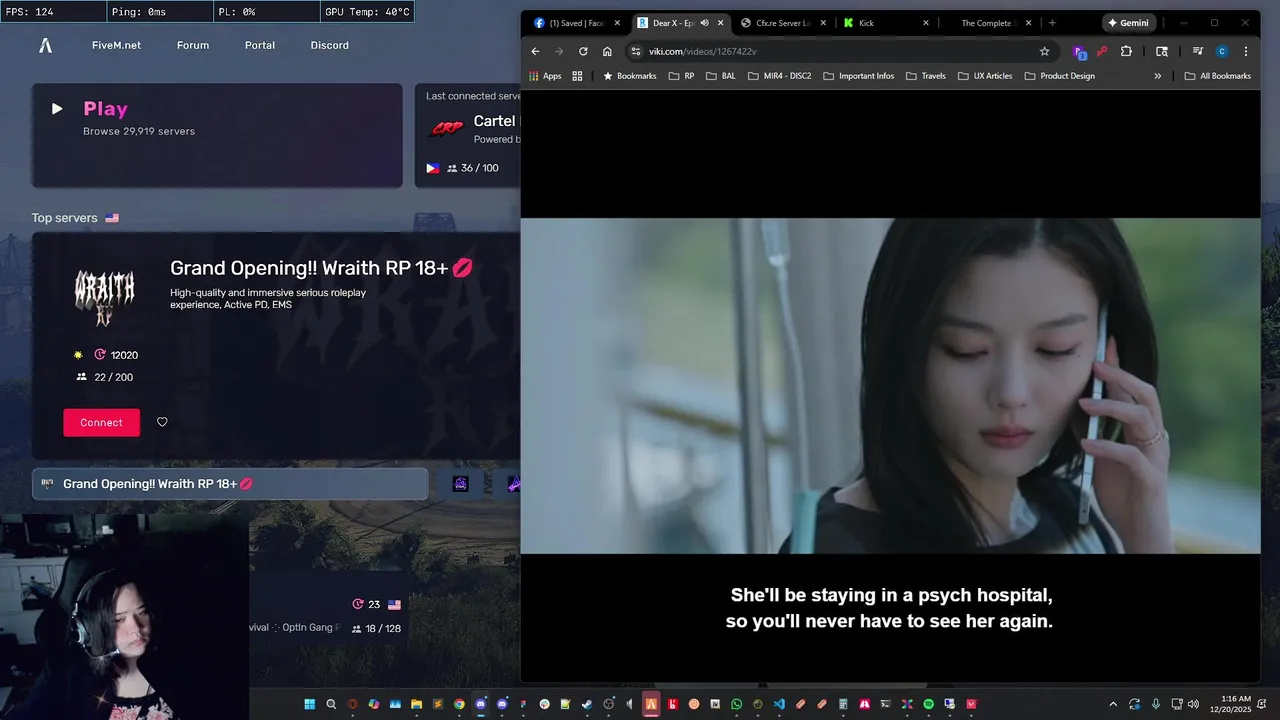Open Steam from the taskbar
Screen dimensions: 1280x720
[586, 704]
